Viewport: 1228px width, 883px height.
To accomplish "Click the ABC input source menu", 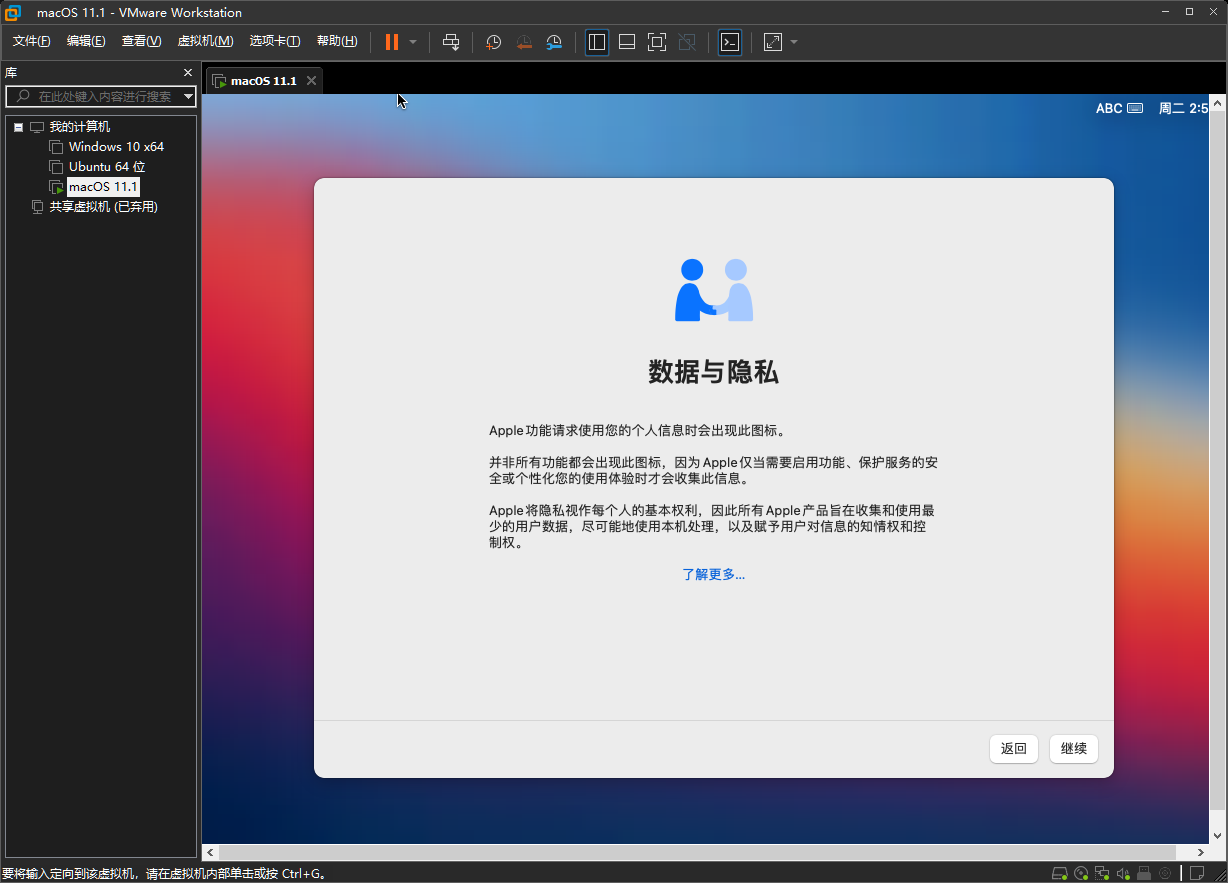I will (1109, 108).
